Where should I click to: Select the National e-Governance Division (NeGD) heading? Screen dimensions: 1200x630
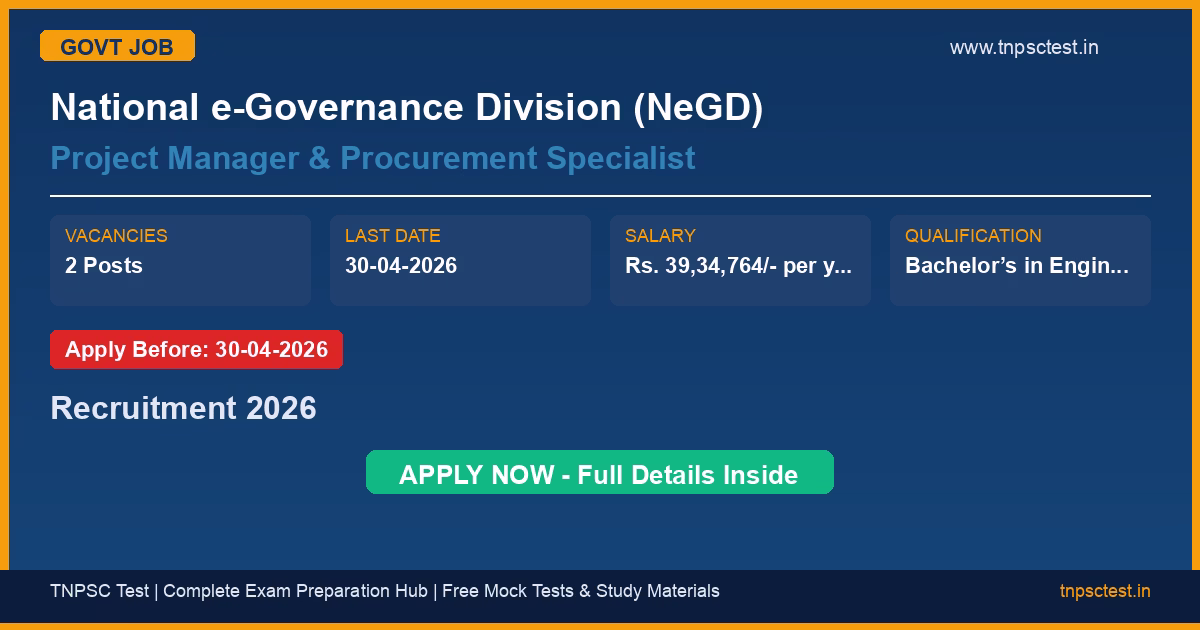coord(406,108)
